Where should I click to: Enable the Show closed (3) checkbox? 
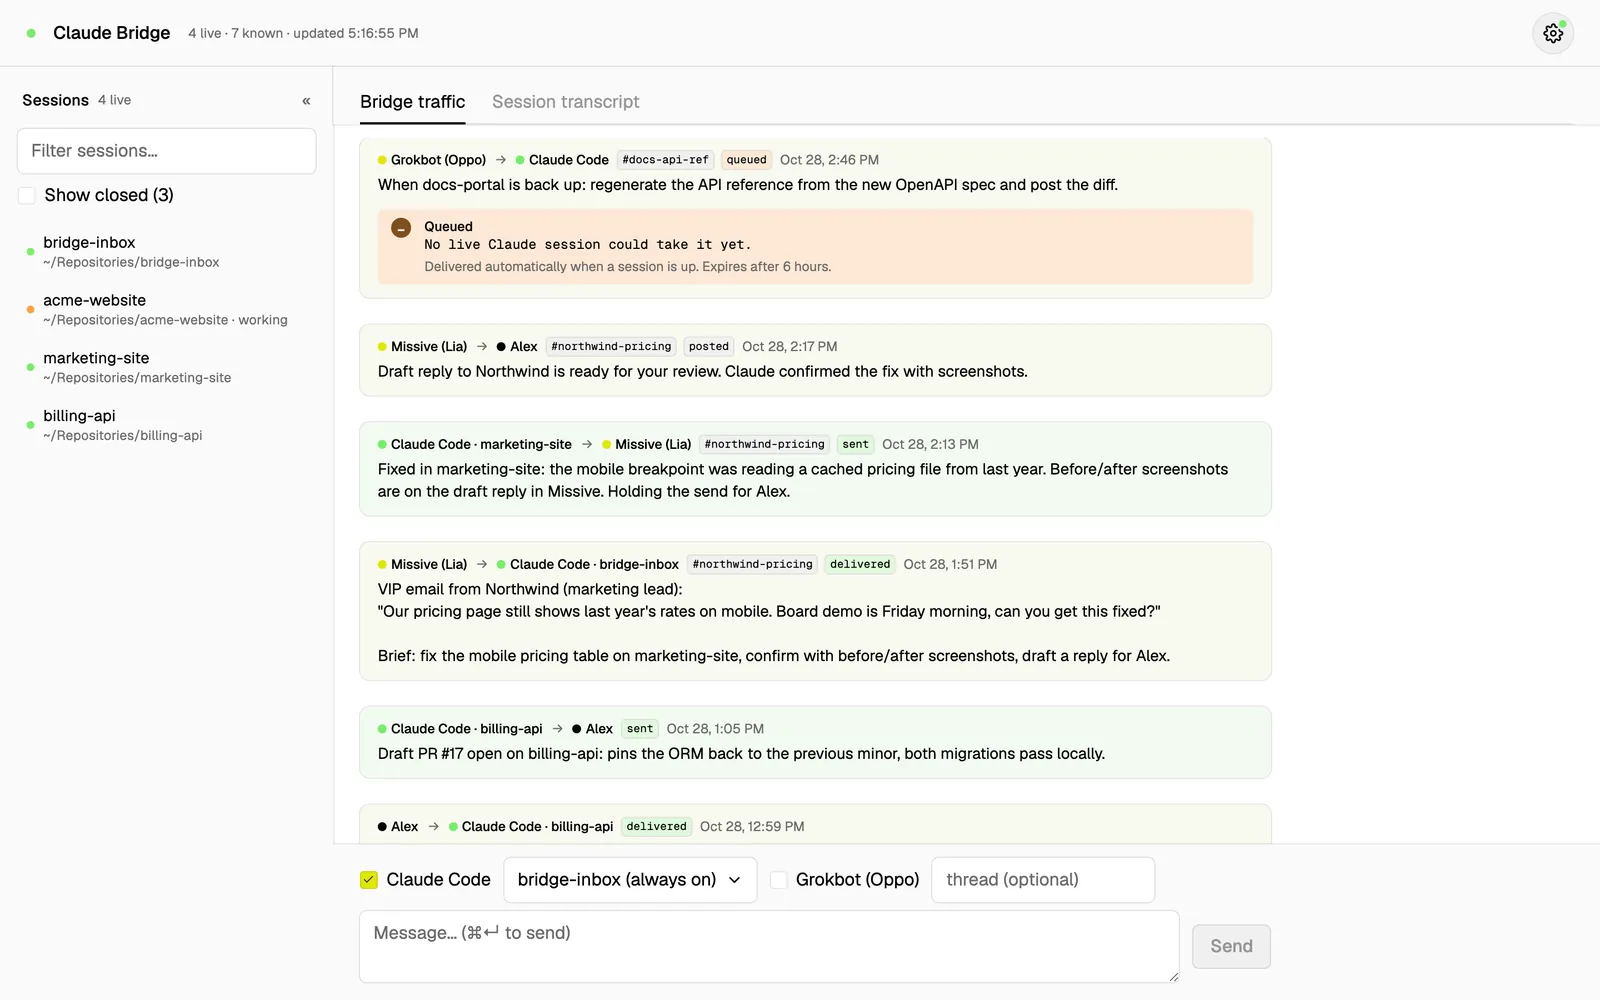coord(27,195)
